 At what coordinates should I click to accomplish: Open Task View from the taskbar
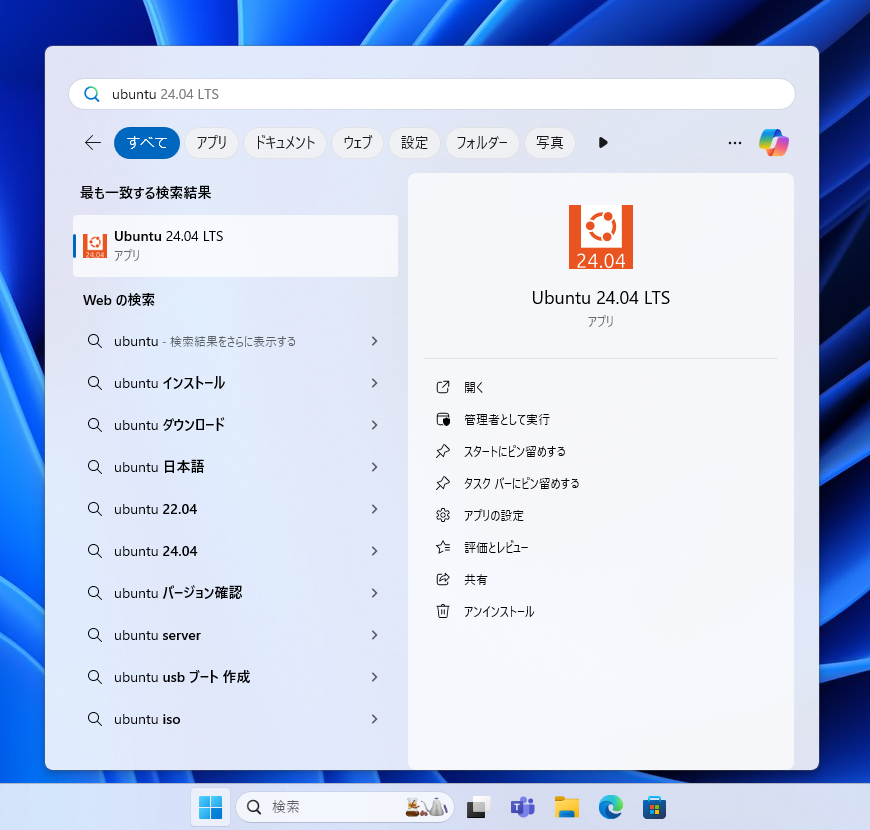pos(478,807)
